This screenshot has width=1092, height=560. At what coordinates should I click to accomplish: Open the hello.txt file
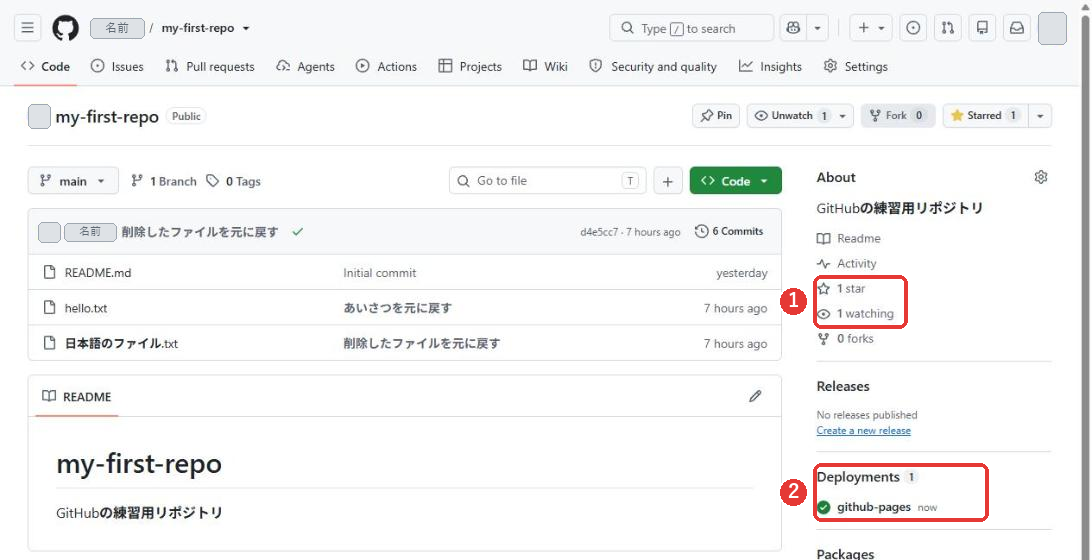pos(86,308)
